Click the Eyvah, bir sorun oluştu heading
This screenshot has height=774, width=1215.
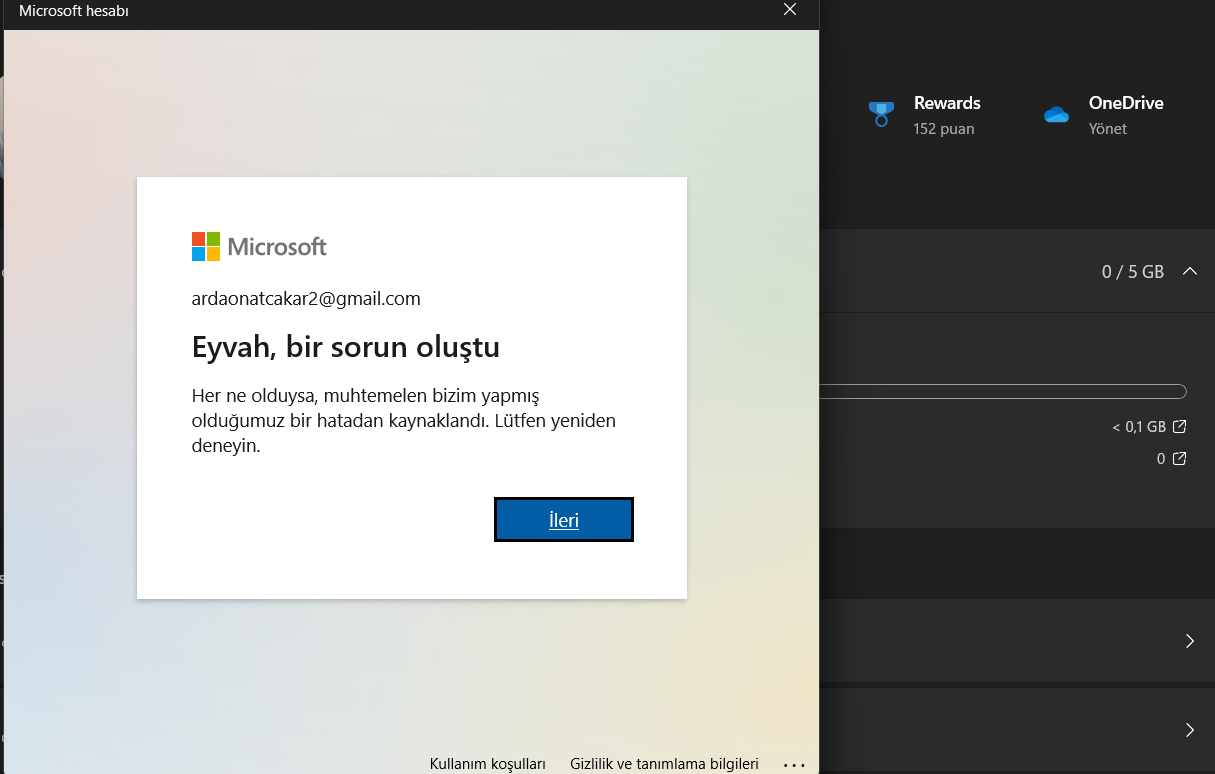346,347
